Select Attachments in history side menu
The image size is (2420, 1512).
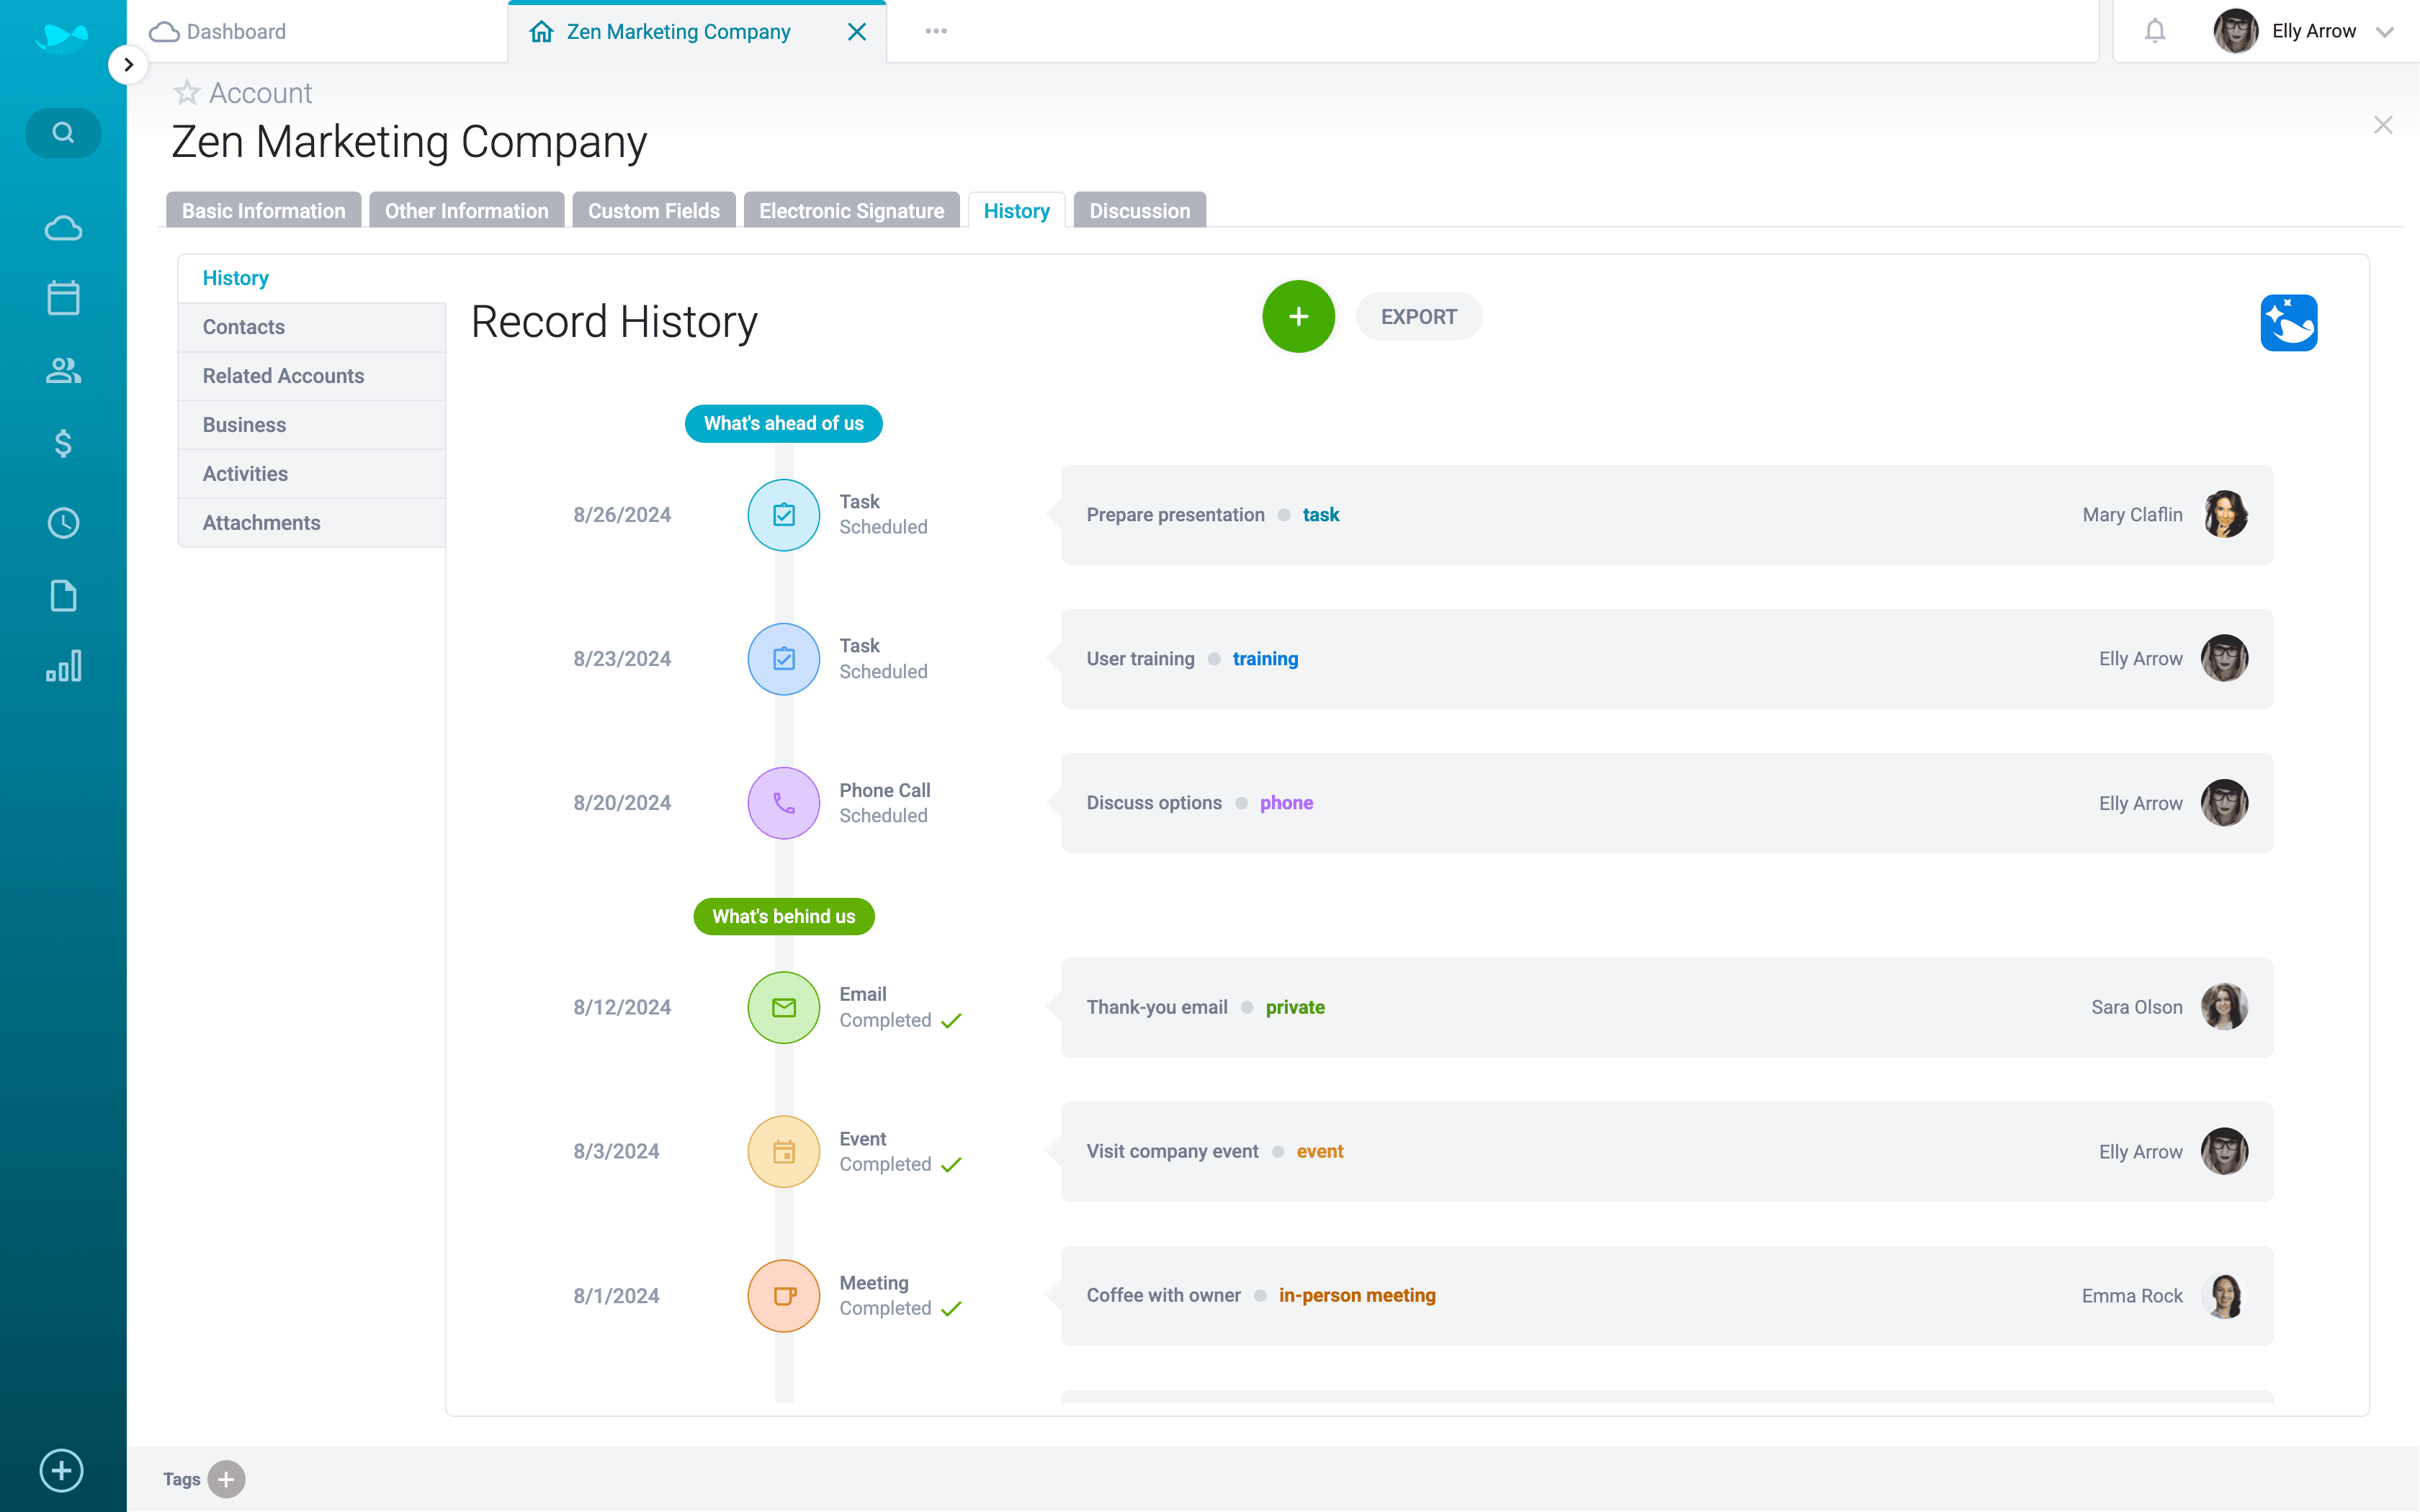tap(261, 523)
